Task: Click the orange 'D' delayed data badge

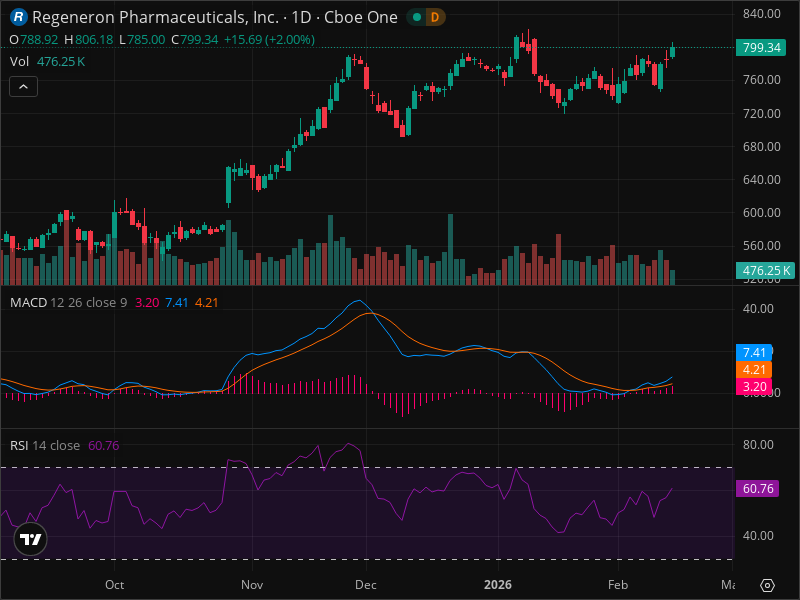Action: [x=435, y=17]
